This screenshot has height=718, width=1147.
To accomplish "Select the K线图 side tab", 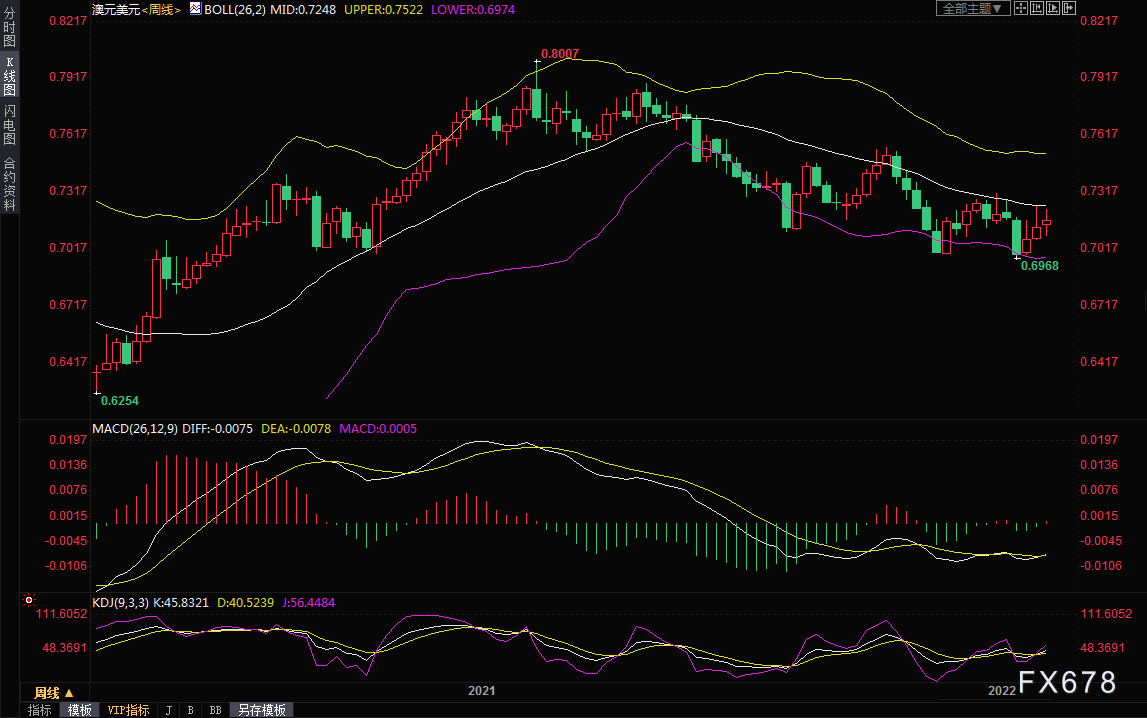I will pos(10,76).
